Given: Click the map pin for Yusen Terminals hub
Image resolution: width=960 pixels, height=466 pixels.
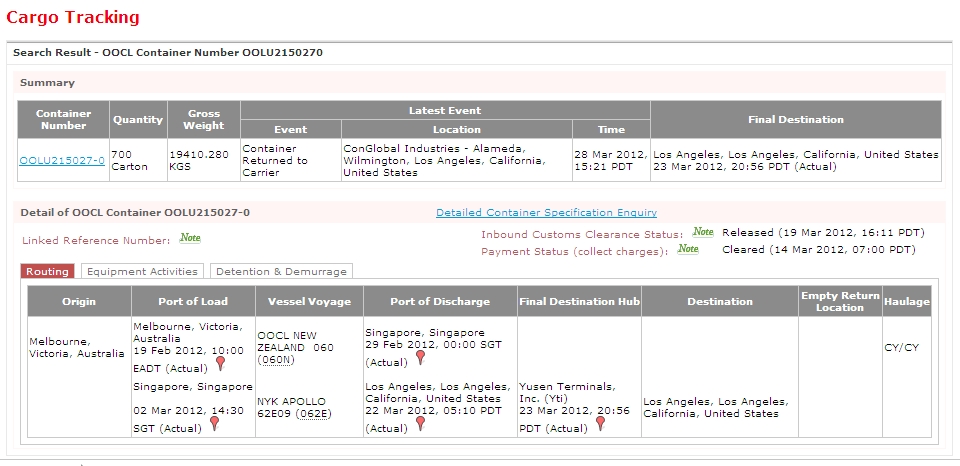Looking at the screenshot, I should (600, 423).
